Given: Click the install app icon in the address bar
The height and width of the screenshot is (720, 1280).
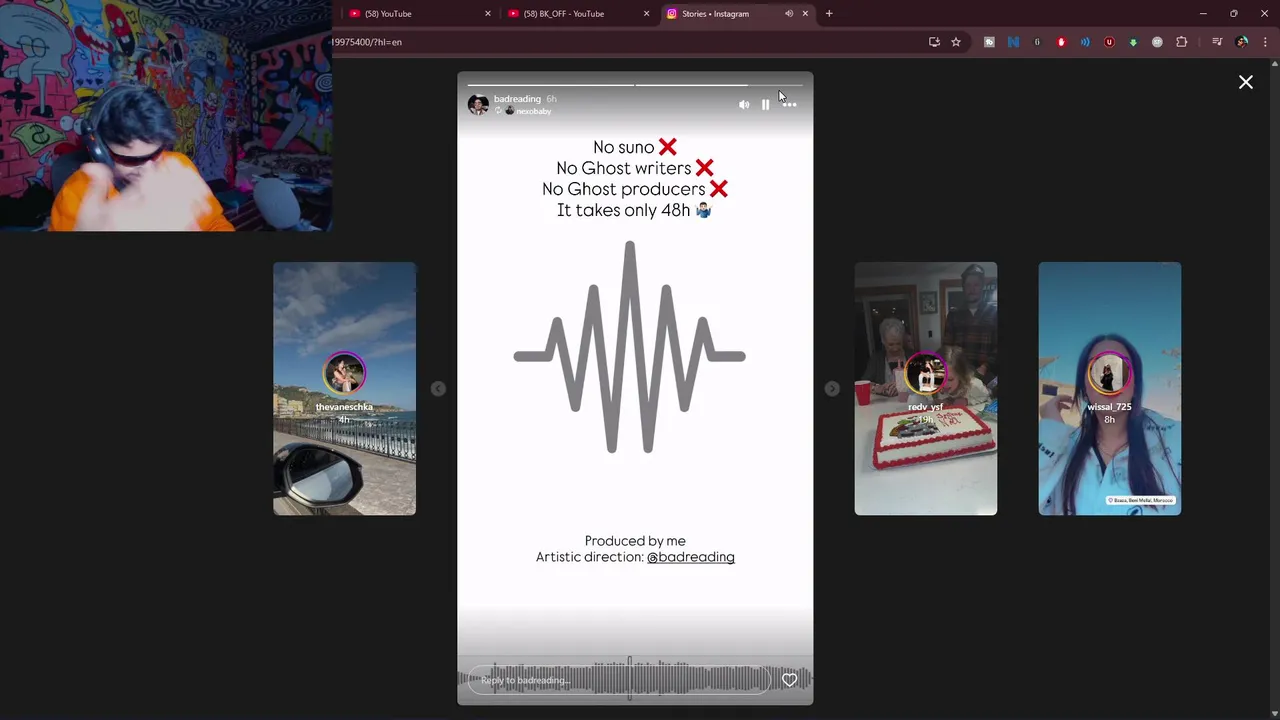Looking at the screenshot, I should tap(934, 42).
